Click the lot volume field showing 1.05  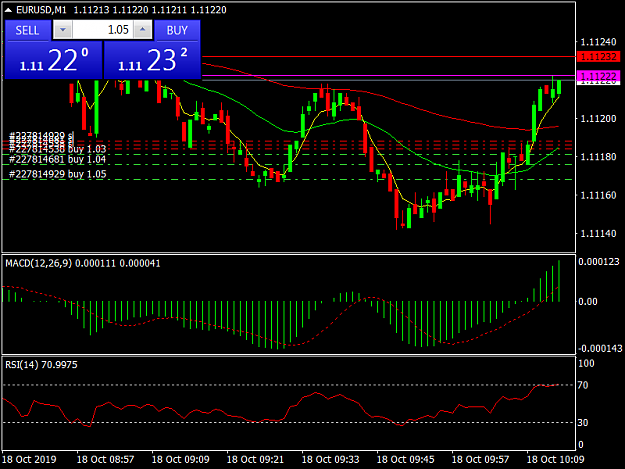103,30
